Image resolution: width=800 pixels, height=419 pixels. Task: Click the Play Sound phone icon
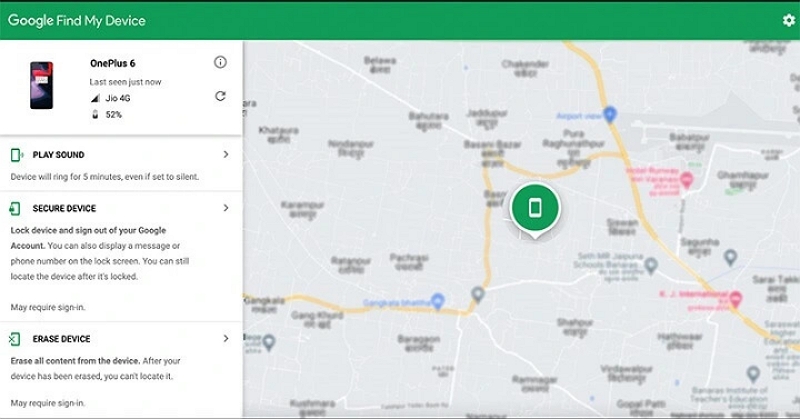tap(17, 155)
